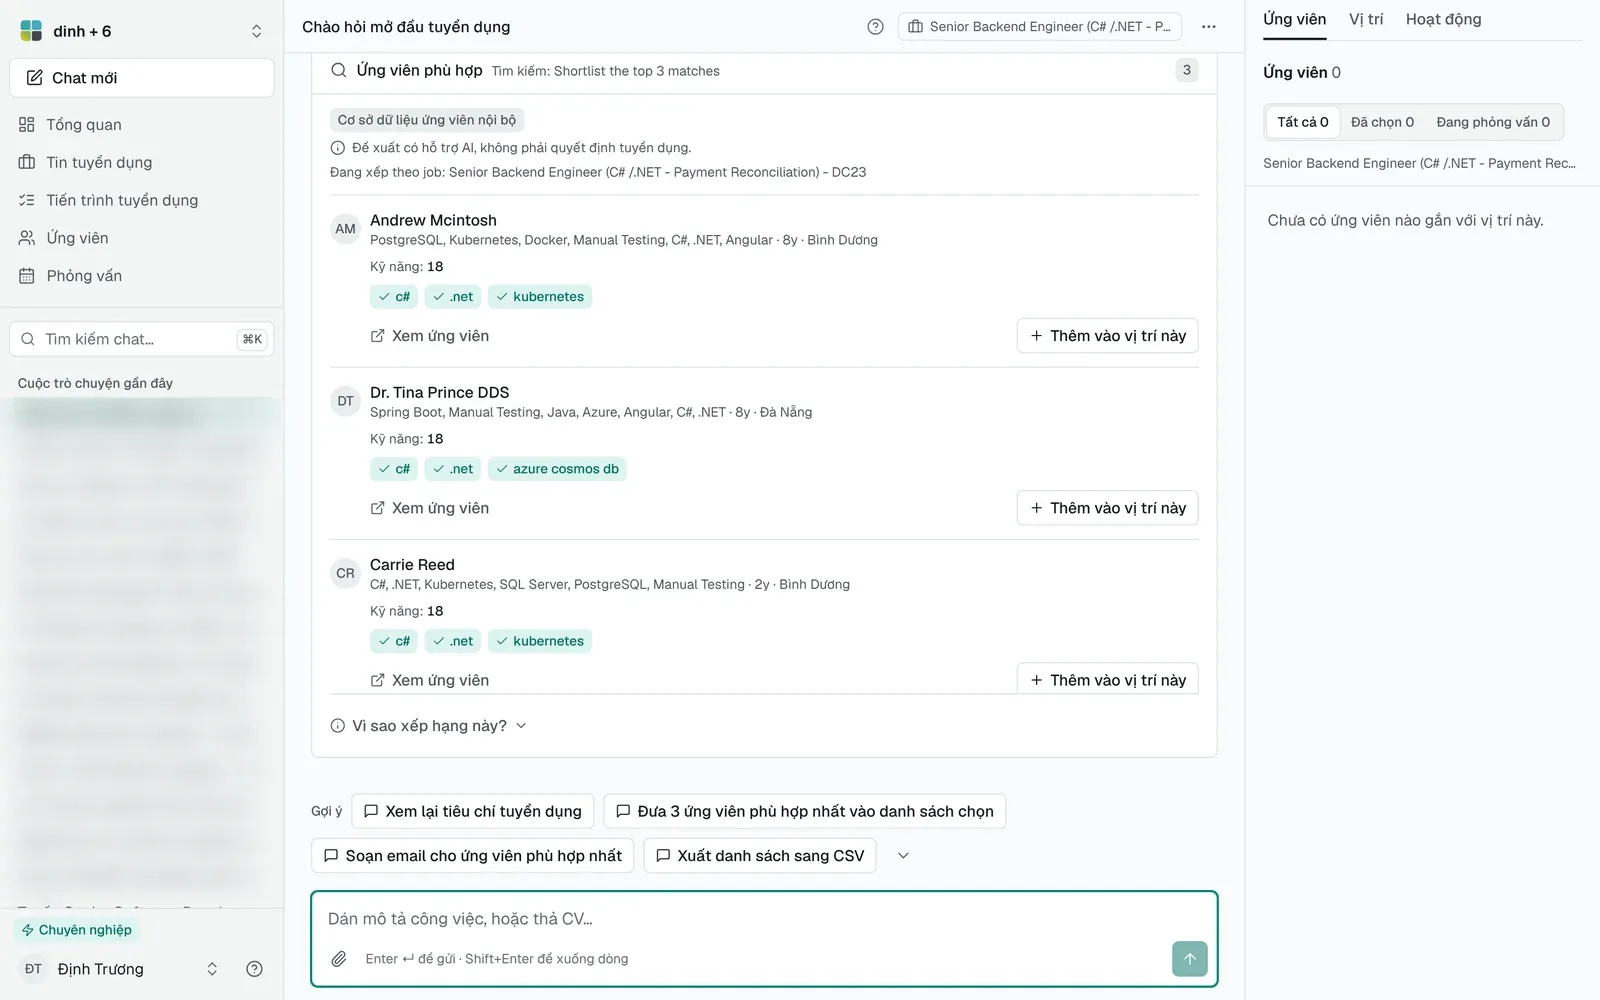
Task: Select the Đang phỏng vấn 0 filter
Action: pyautogui.click(x=1493, y=122)
